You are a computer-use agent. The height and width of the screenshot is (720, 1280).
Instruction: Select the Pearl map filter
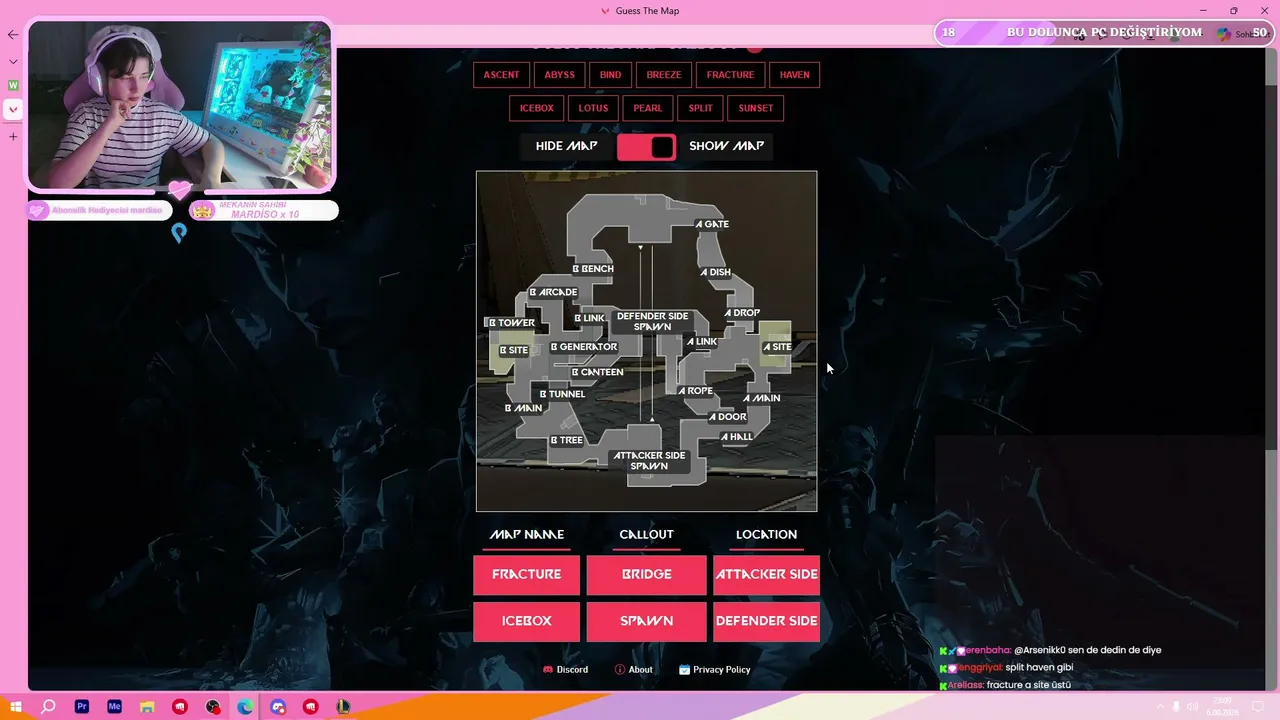(647, 108)
